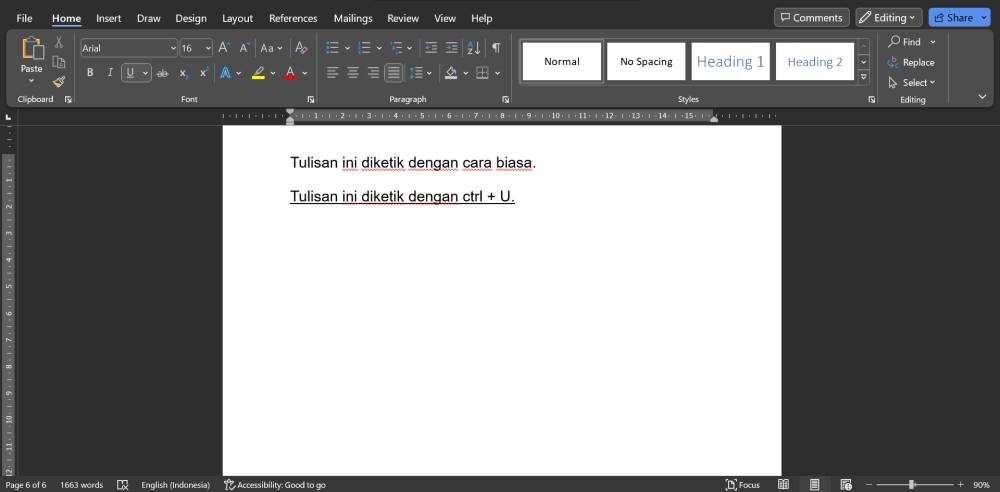This screenshot has height=492, width=1000.
Task: Click the Increase Indent icon
Action: 452,48
